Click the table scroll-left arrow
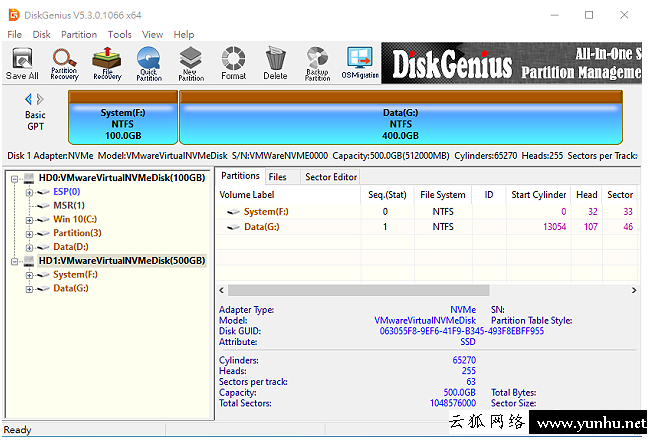Screen dimensions: 650x445 click(221, 290)
